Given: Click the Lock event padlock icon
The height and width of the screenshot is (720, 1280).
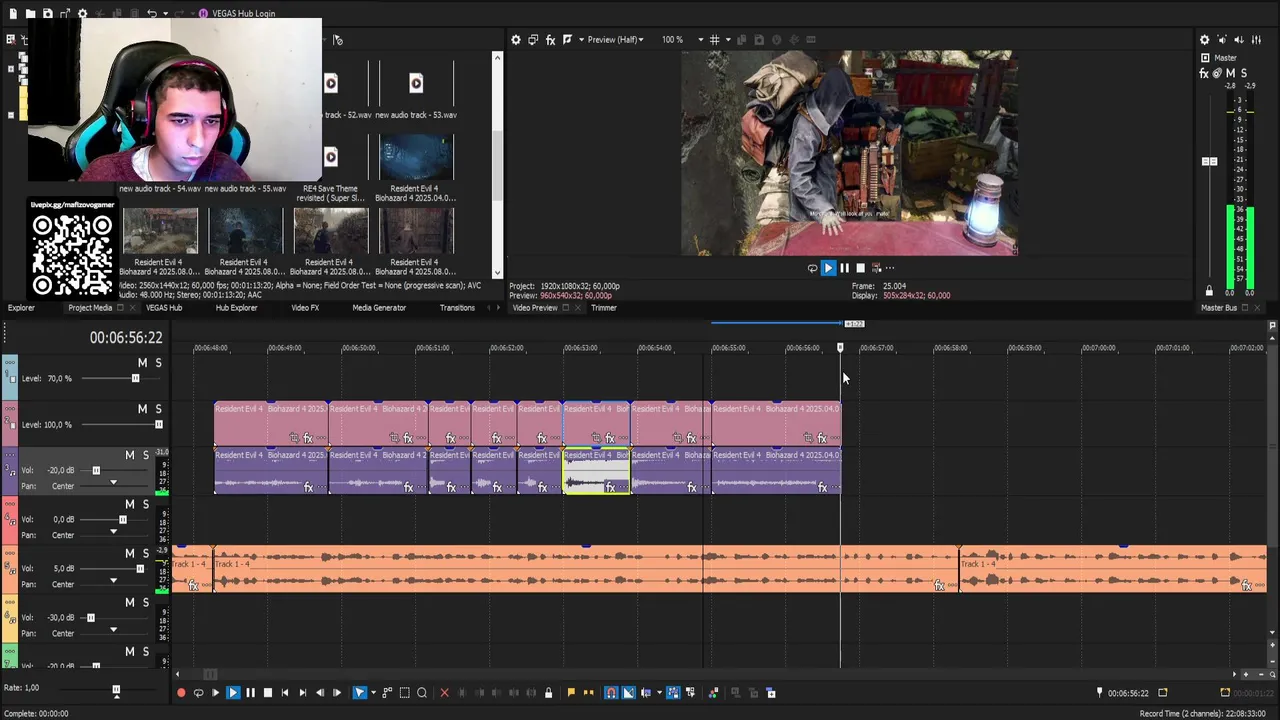Looking at the screenshot, I should coord(548,692).
